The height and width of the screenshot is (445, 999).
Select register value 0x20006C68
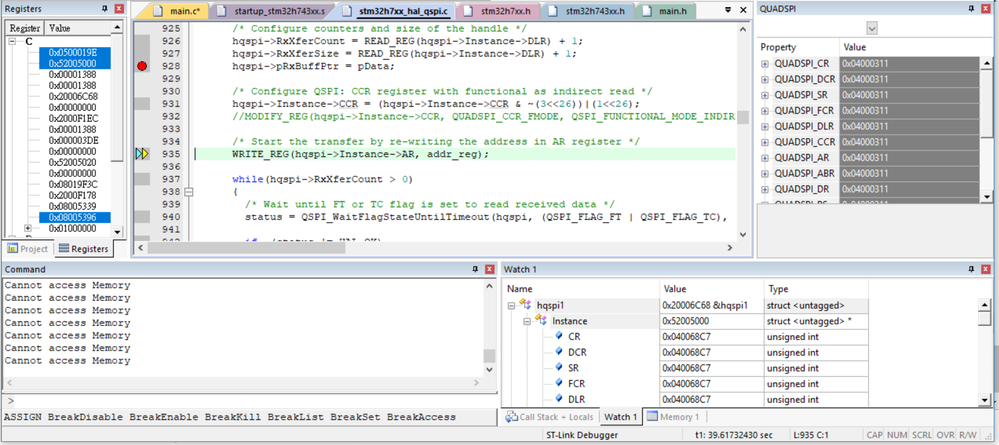[x=73, y=96]
